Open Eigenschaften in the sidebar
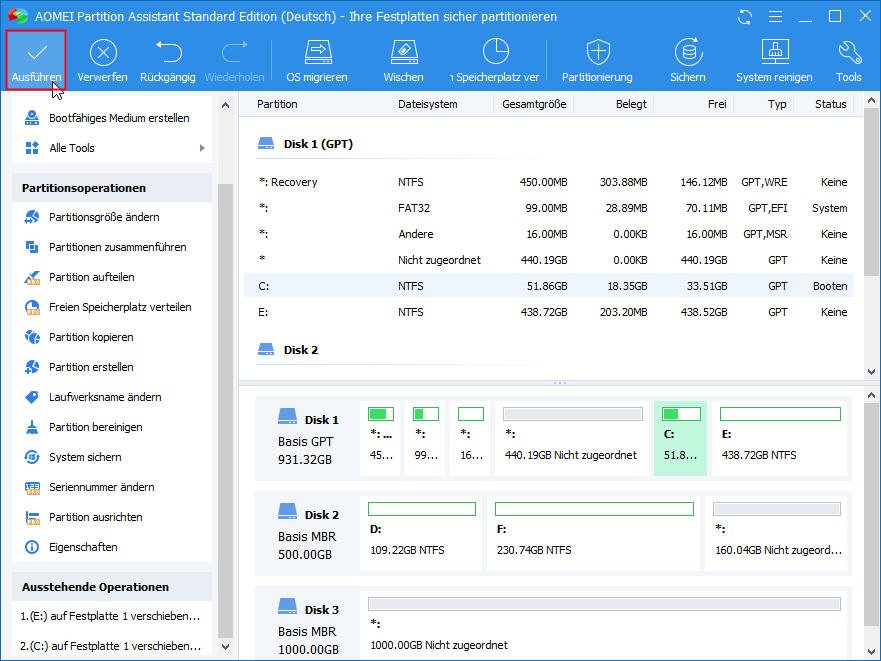This screenshot has width=881, height=661. tap(83, 547)
